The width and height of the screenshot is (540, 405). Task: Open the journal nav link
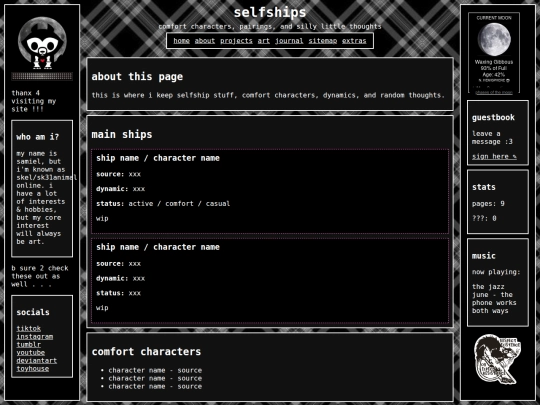[x=289, y=41]
